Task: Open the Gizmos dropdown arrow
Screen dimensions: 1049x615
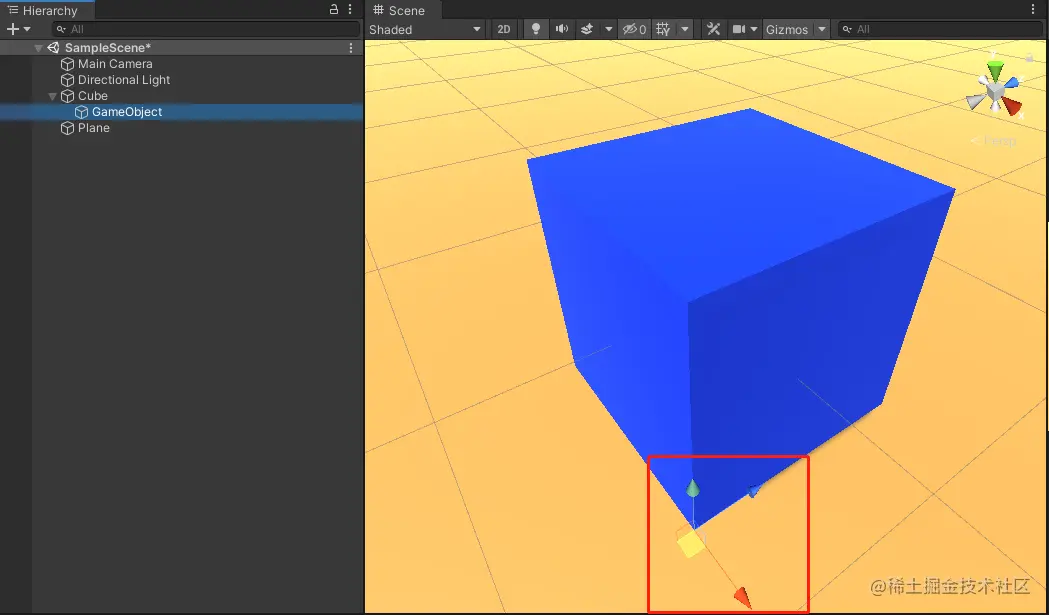Action: (x=822, y=29)
